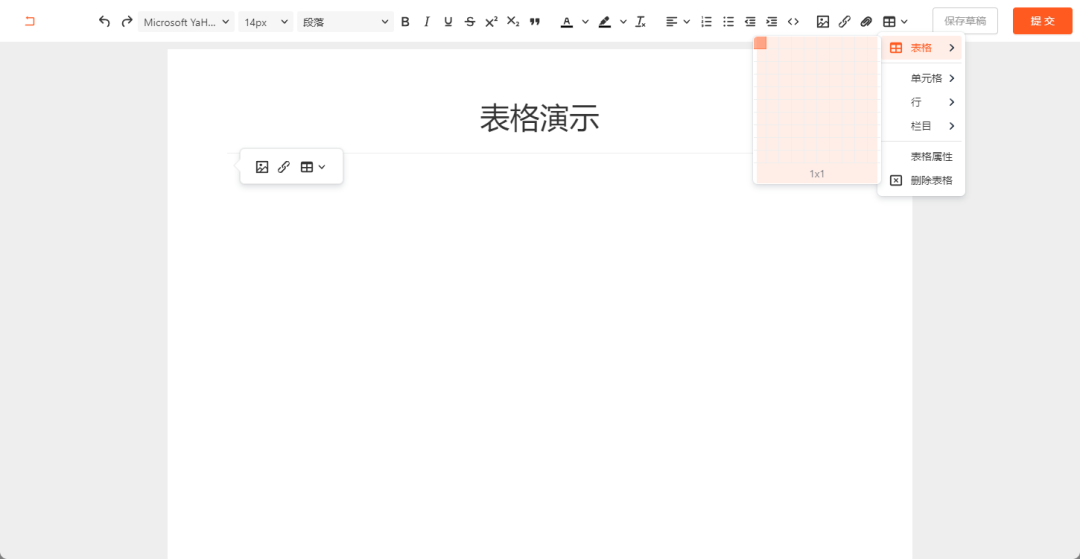Screen dimensions: 1080x559
Task: Open the text color picker arrow
Action: [585, 21]
